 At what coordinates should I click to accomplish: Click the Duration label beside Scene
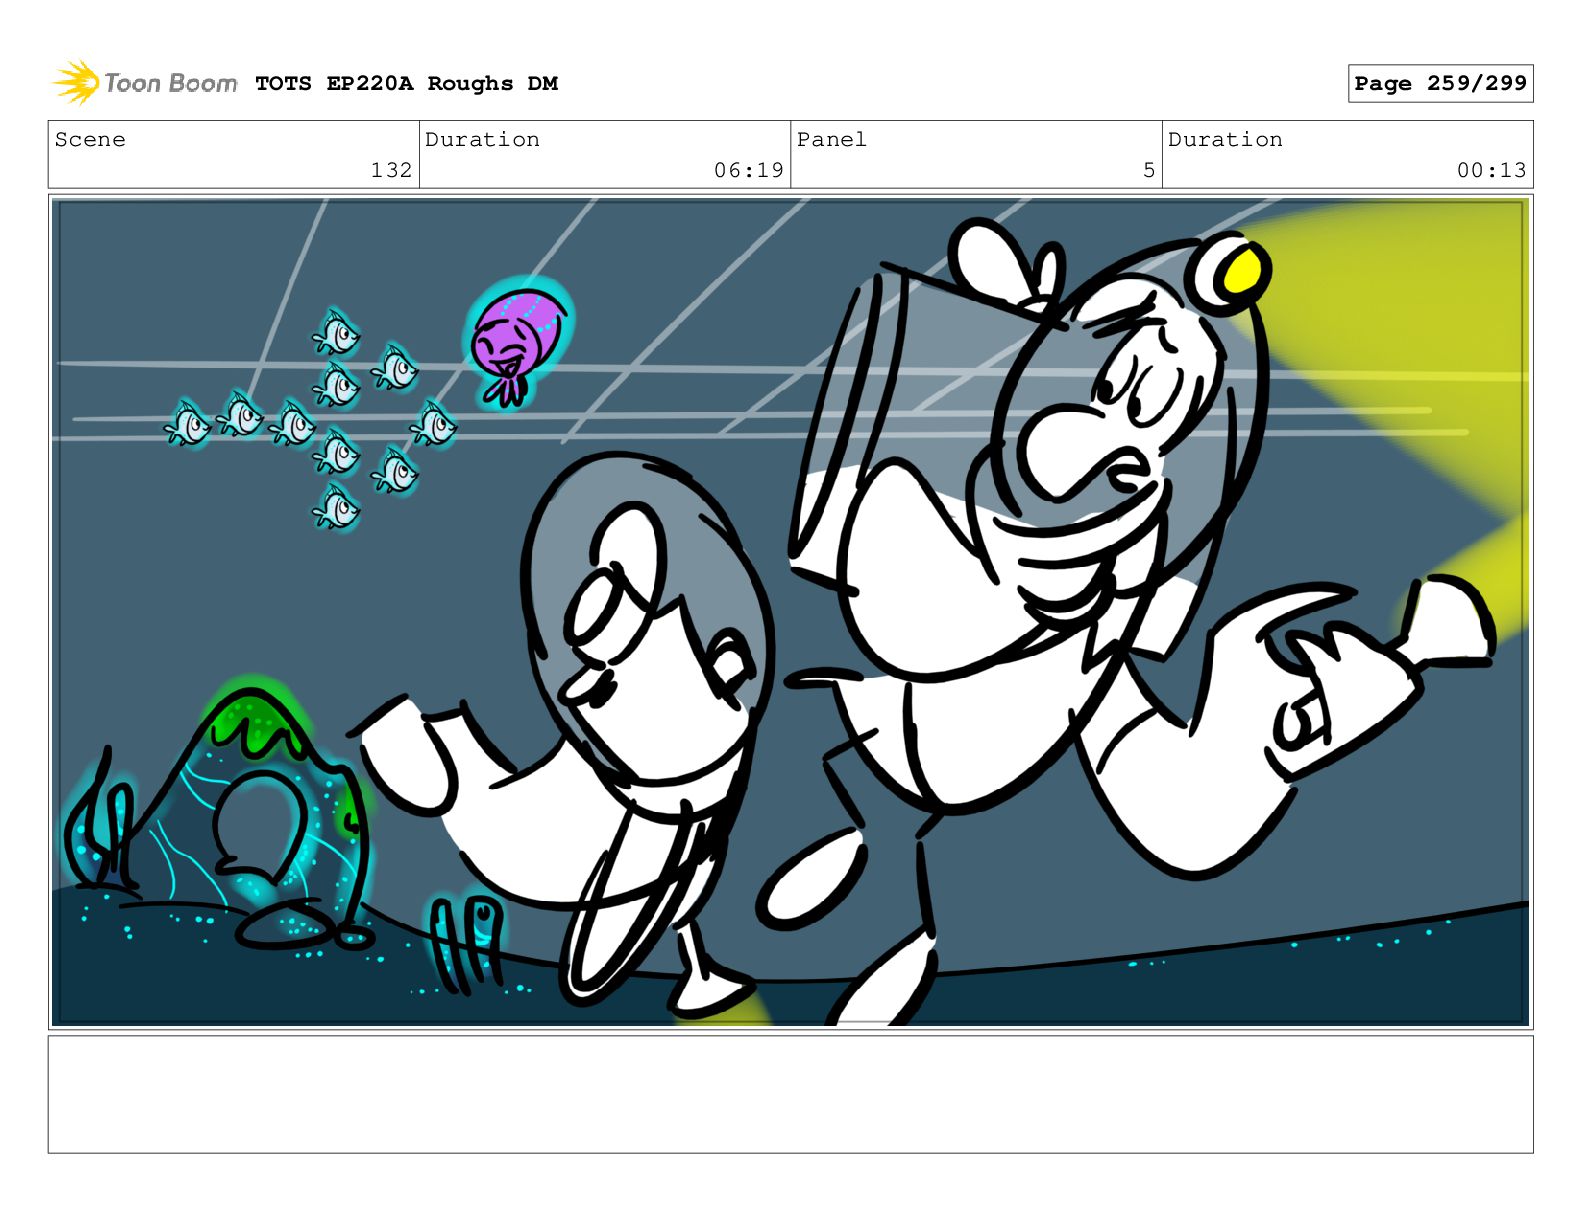(x=482, y=140)
